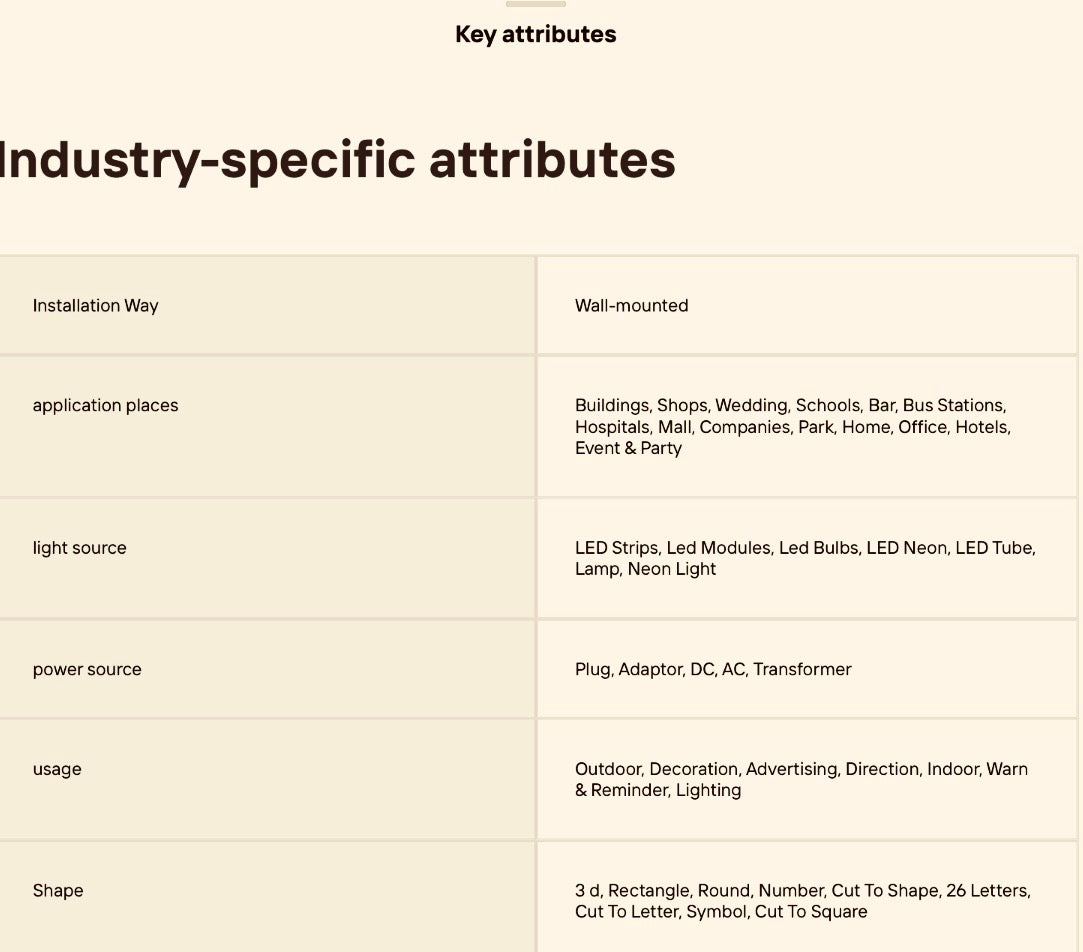This screenshot has width=1083, height=952.
Task: Click the Neon Light text
Action: pos(672,569)
